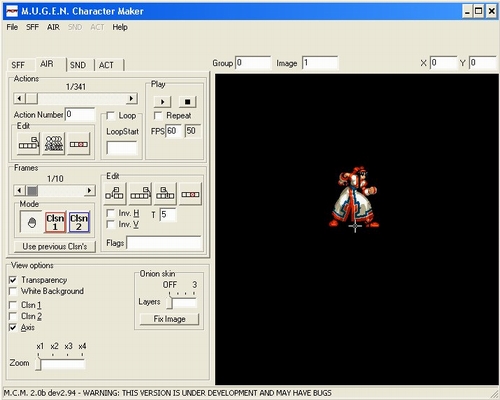This screenshot has width=500, height=400.
Task: Click the Frames scrollbar right arrow
Action: click(89, 190)
